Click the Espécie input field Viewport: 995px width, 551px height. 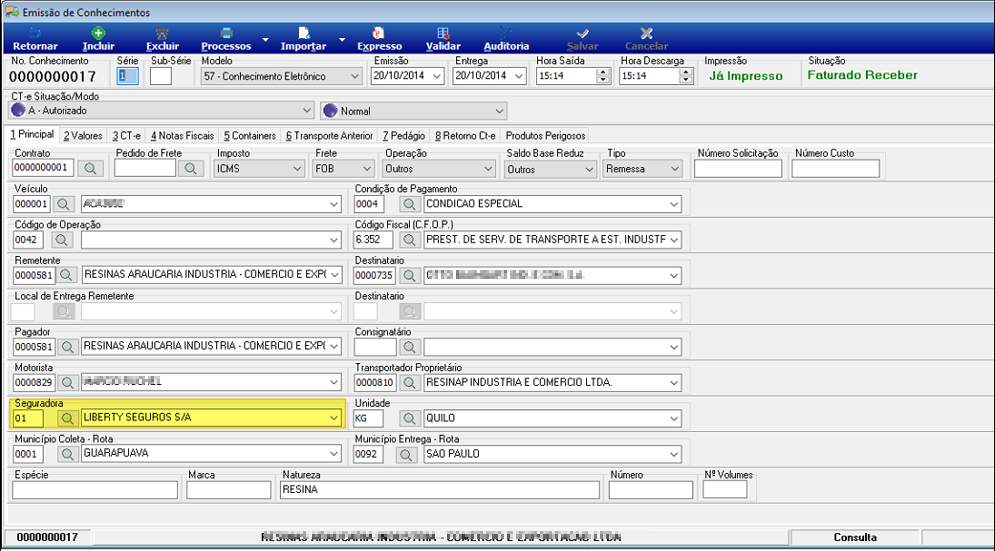click(x=95, y=490)
